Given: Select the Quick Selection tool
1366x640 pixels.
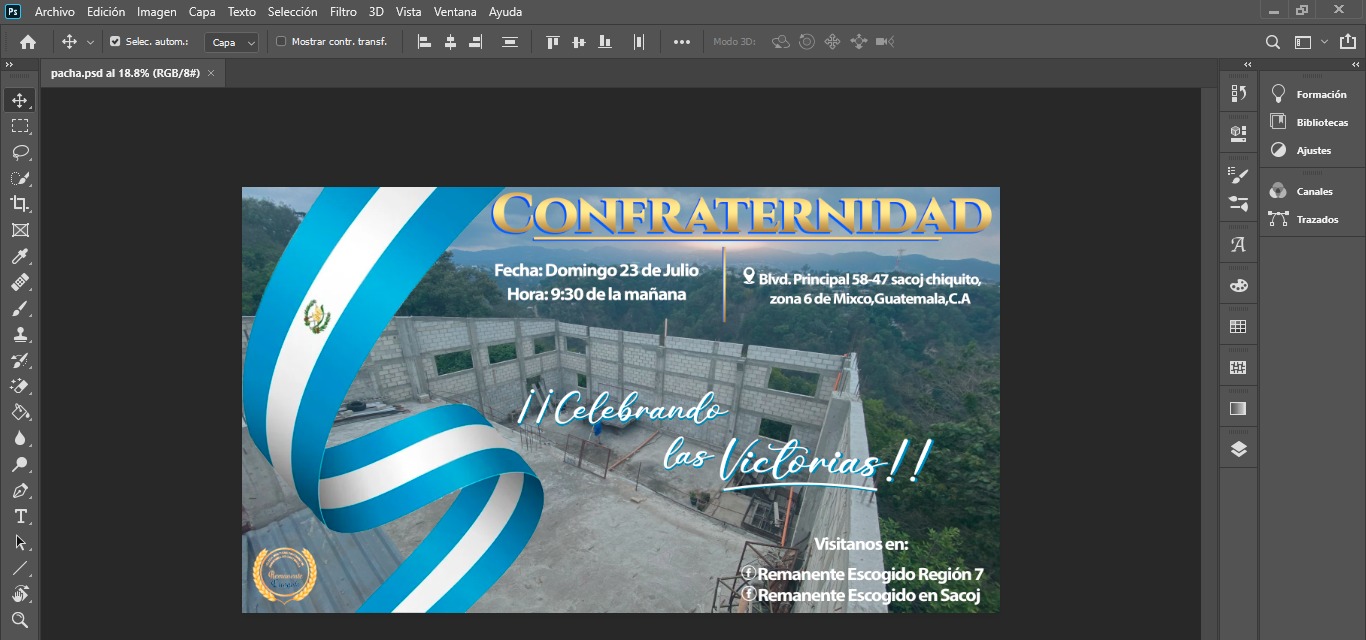Looking at the screenshot, I should pyautogui.click(x=20, y=178).
